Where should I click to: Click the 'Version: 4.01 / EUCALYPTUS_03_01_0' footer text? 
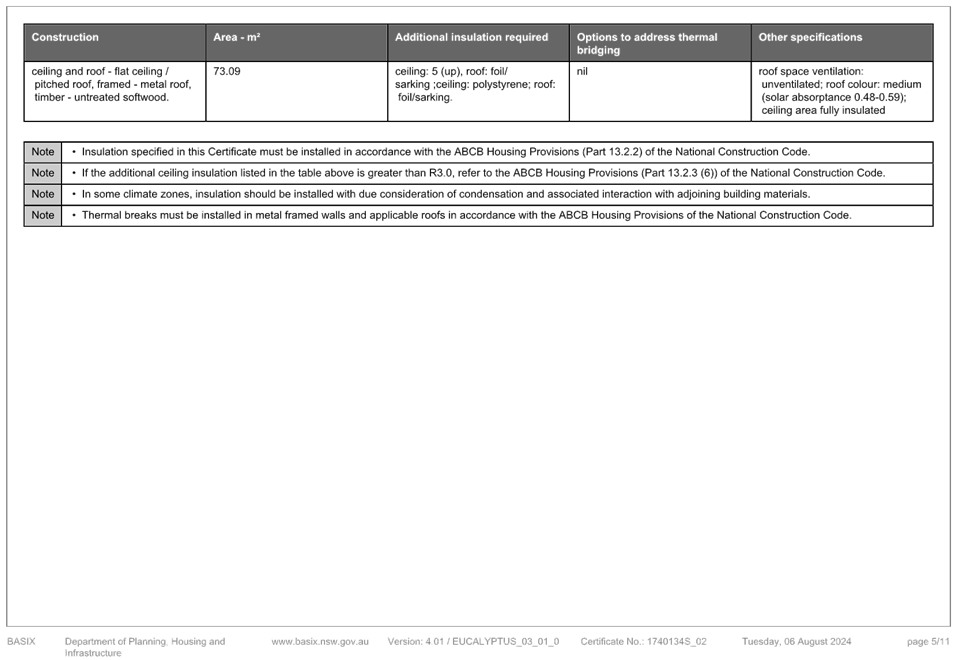click(x=473, y=641)
